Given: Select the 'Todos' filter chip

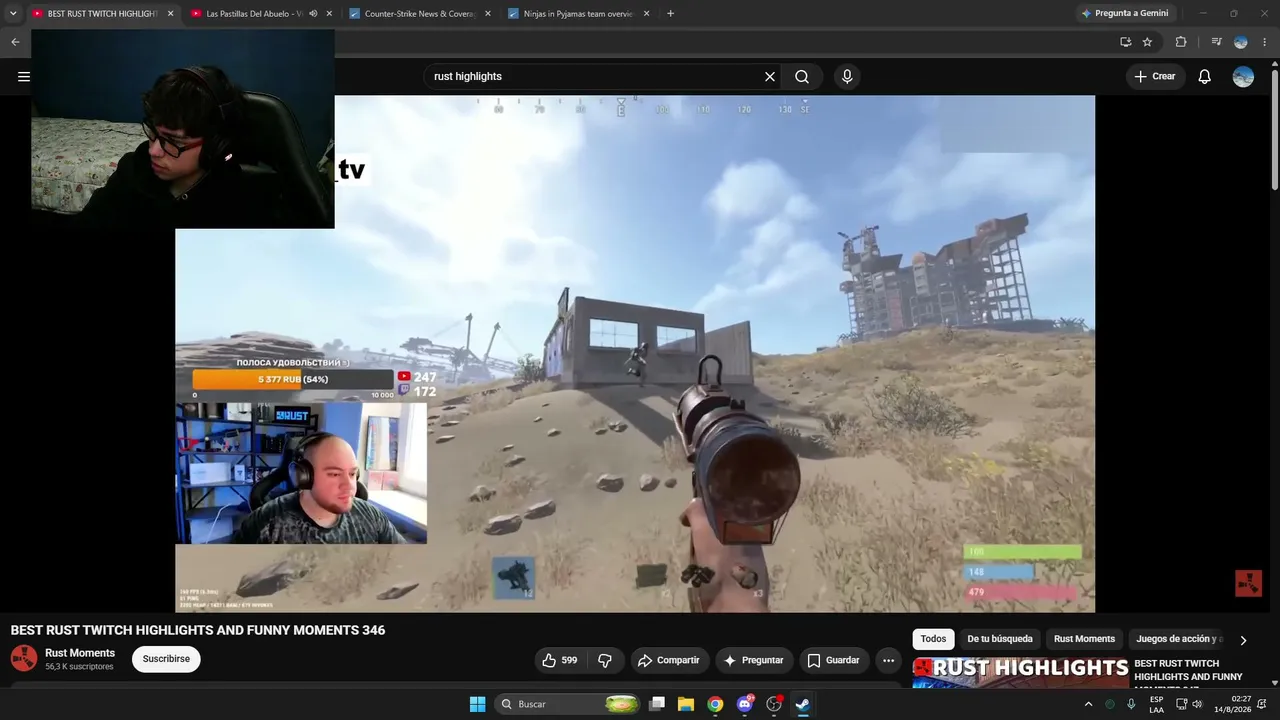Looking at the screenshot, I should [x=933, y=639].
